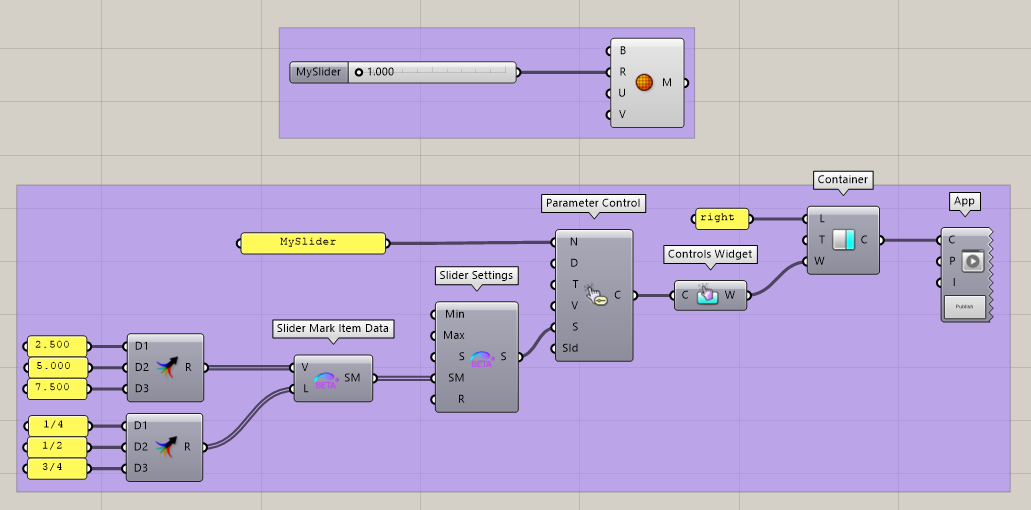The image size is (1031, 510).
Task: Click merge icon fed by 2.500 panel
Action: 167,367
